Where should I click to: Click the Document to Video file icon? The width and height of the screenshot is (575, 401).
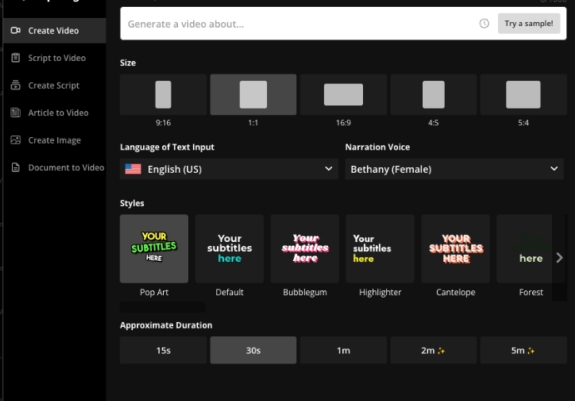click(x=15, y=168)
